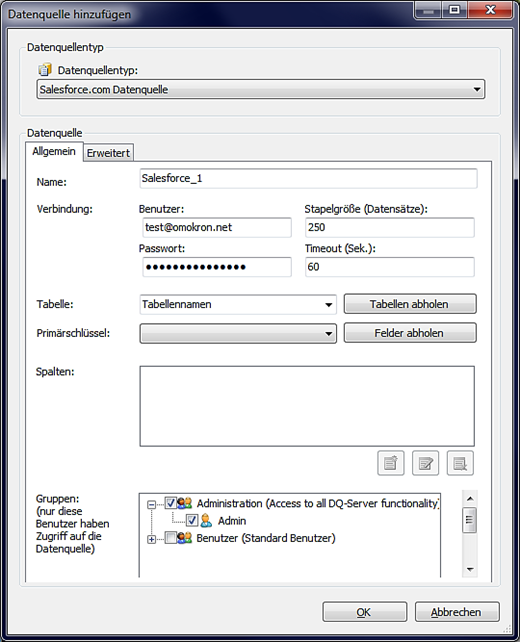
Task: Click the edit column pencil icon button
Action: [x=425, y=463]
